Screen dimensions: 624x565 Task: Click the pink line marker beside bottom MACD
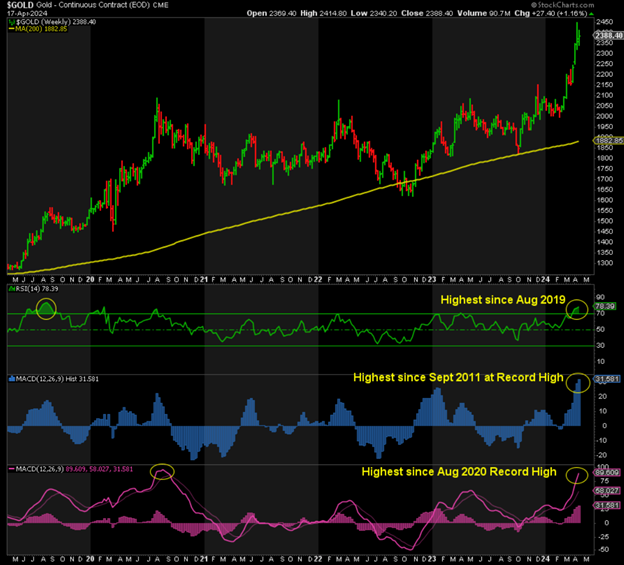pyautogui.click(x=12, y=469)
